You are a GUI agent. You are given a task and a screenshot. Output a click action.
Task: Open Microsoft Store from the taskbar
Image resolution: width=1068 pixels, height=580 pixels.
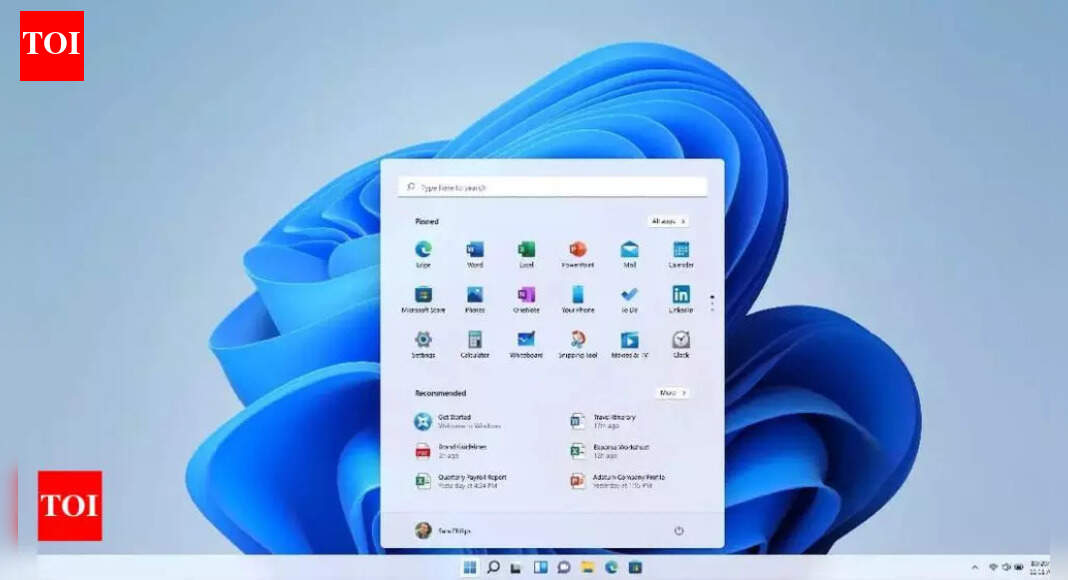pyautogui.click(x=635, y=567)
